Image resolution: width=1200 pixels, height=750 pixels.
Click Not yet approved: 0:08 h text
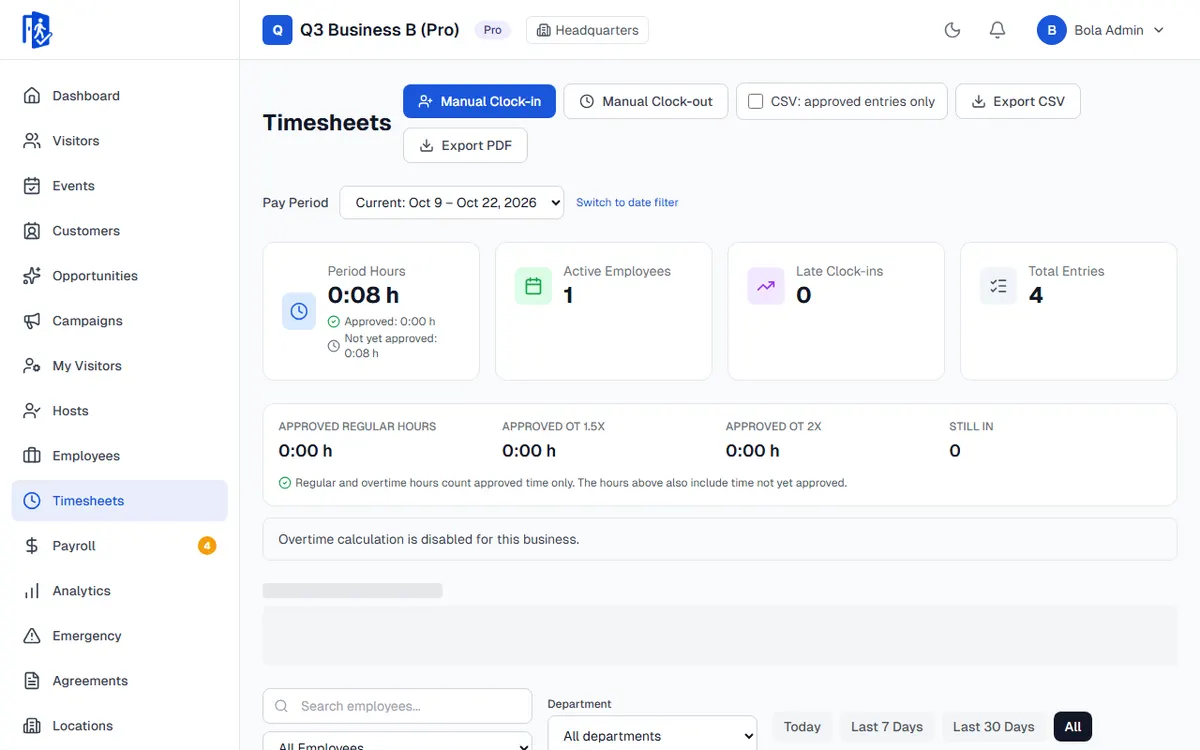pyautogui.click(x=391, y=346)
